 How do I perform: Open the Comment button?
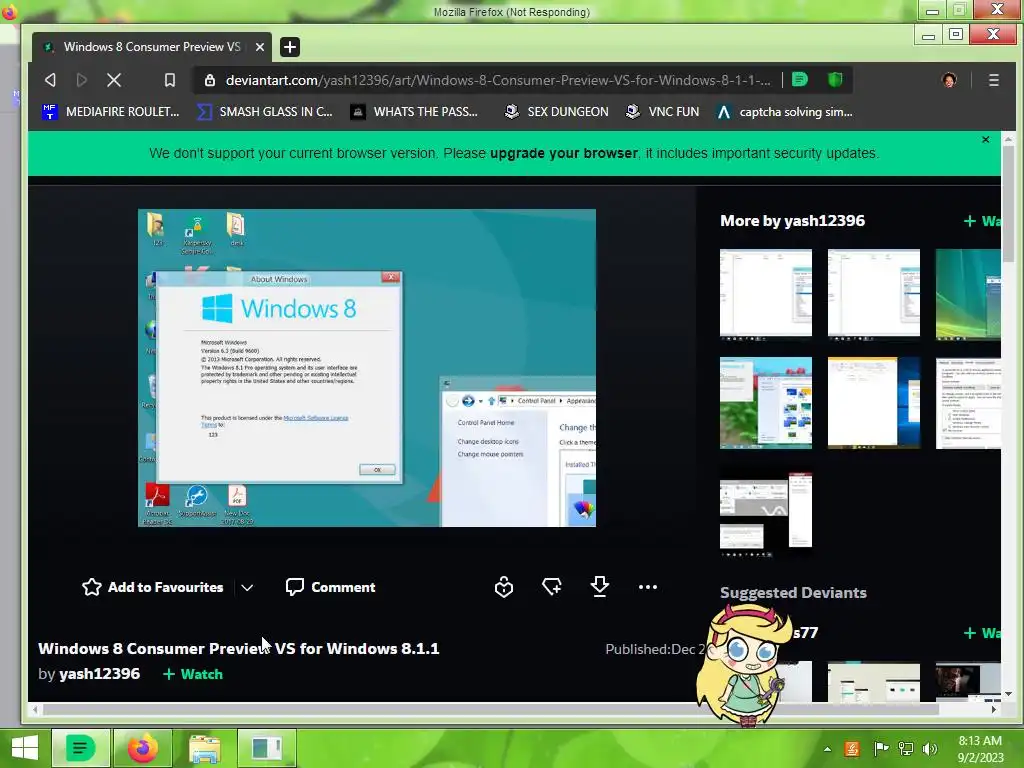click(x=330, y=587)
